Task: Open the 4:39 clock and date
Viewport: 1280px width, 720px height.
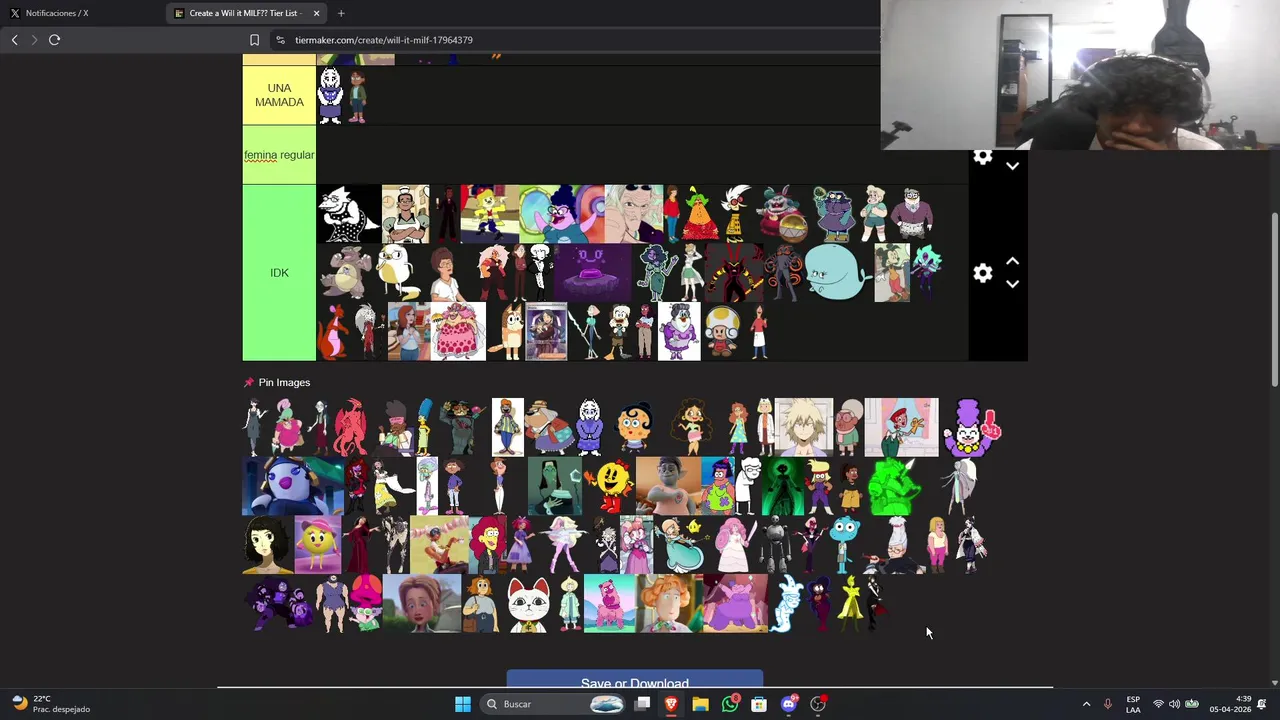Action: [x=1230, y=704]
